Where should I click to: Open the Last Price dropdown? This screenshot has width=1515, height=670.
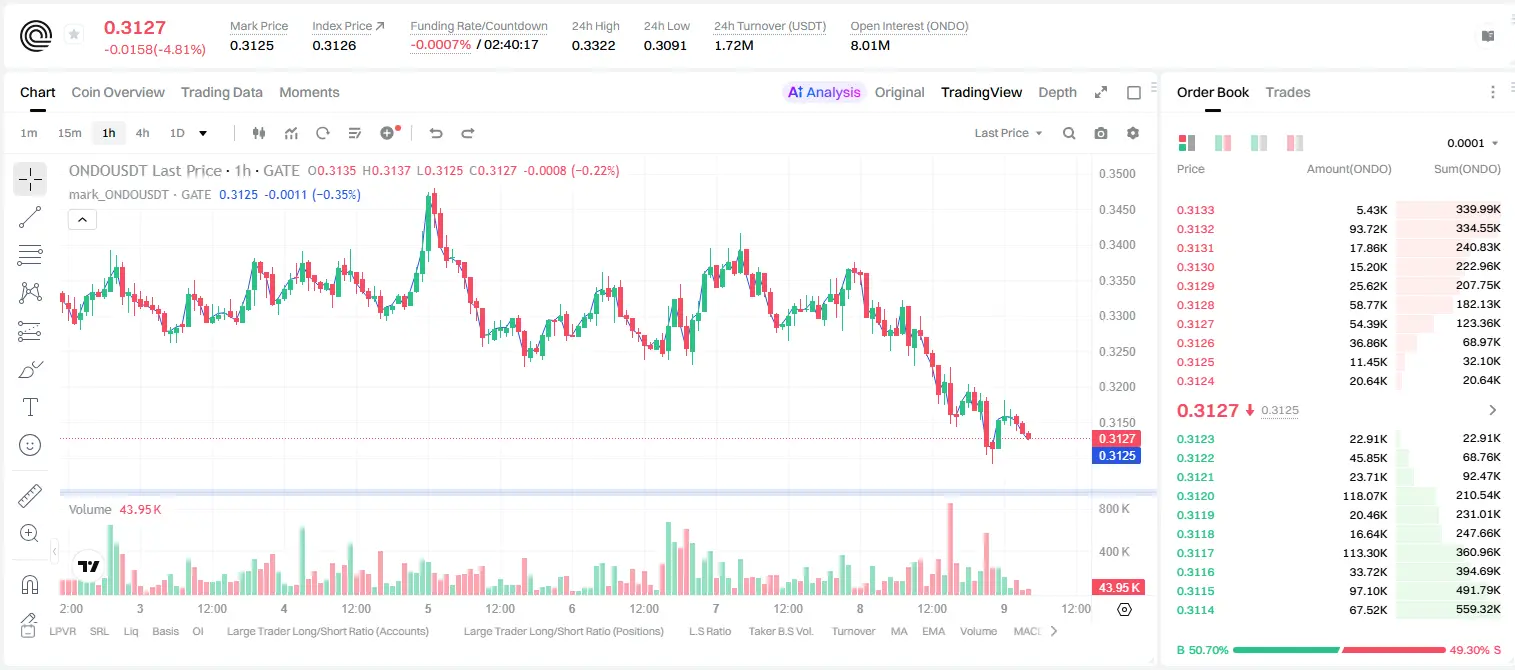pos(1008,133)
